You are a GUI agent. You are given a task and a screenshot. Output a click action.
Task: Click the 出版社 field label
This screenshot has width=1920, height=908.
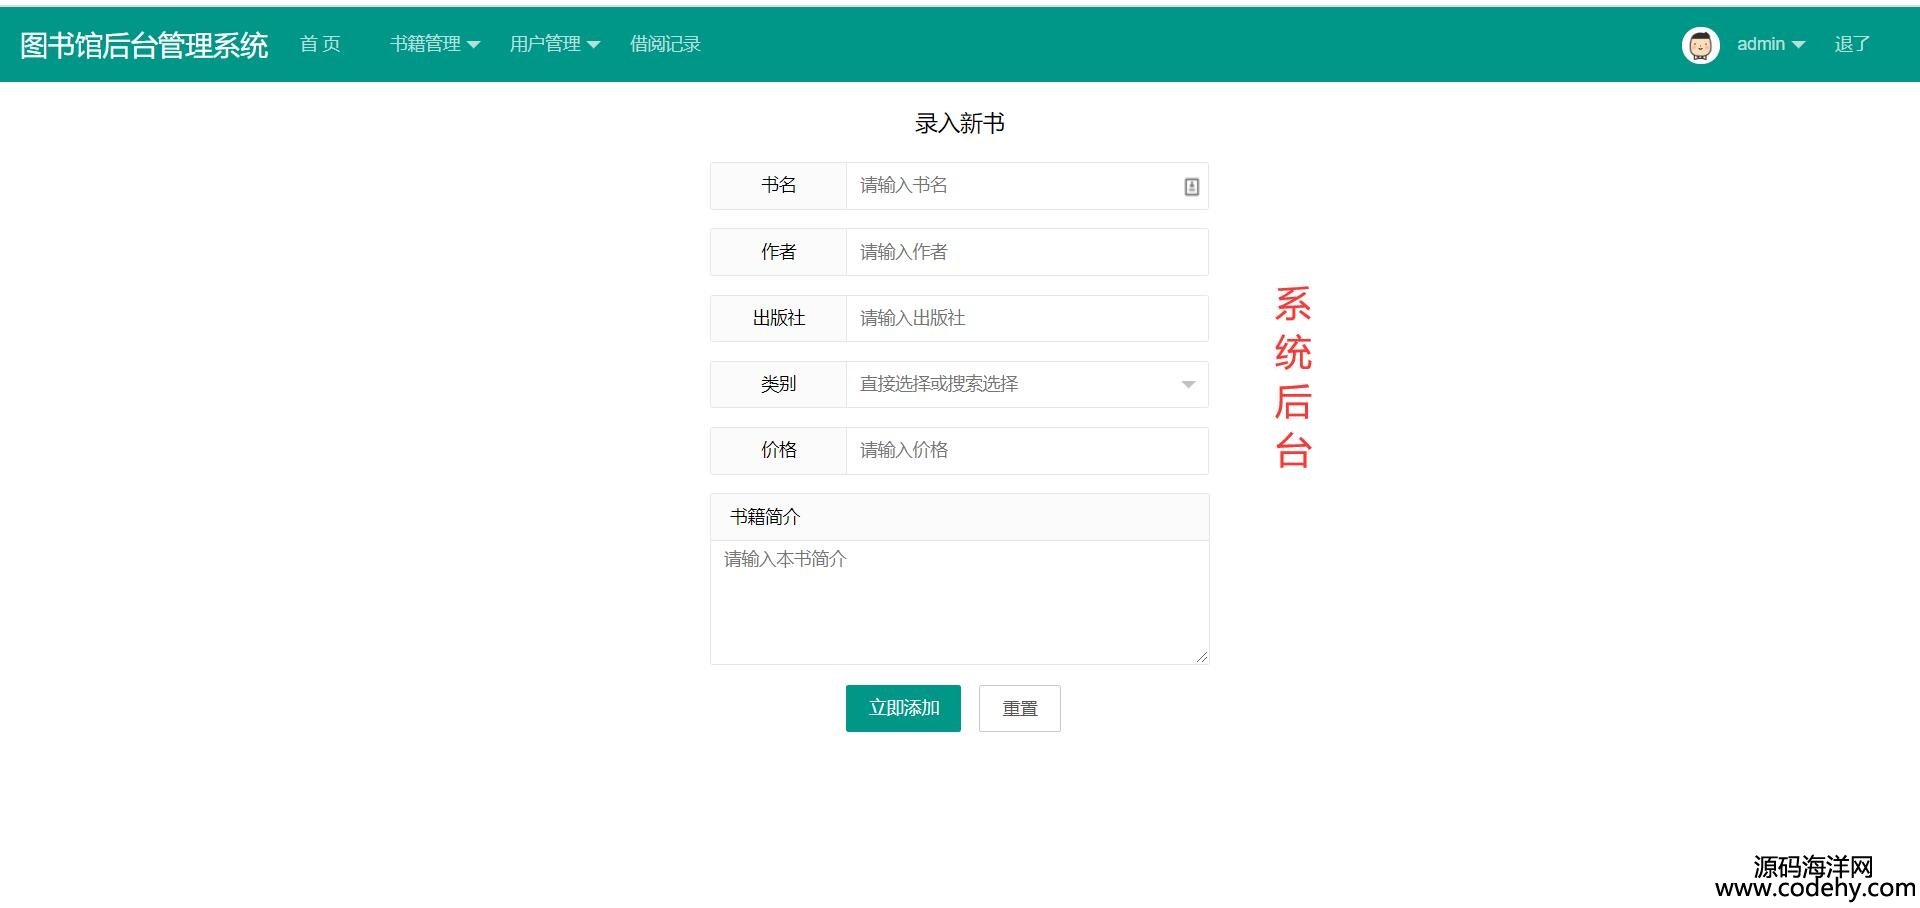(x=778, y=318)
